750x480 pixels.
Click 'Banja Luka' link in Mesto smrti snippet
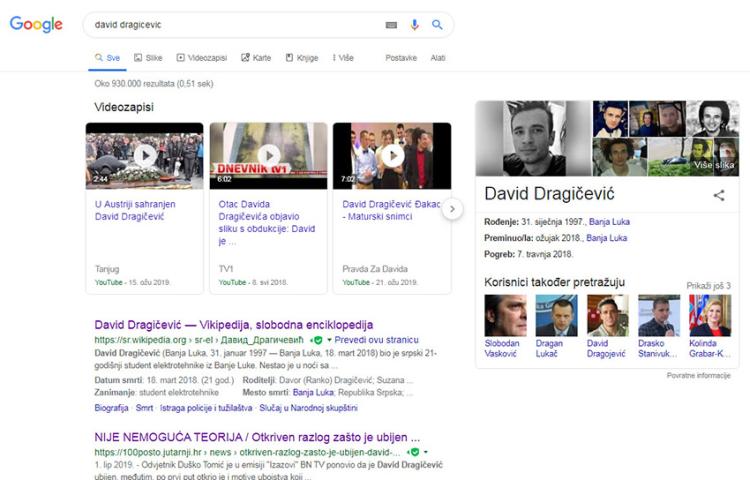[x=313, y=393]
